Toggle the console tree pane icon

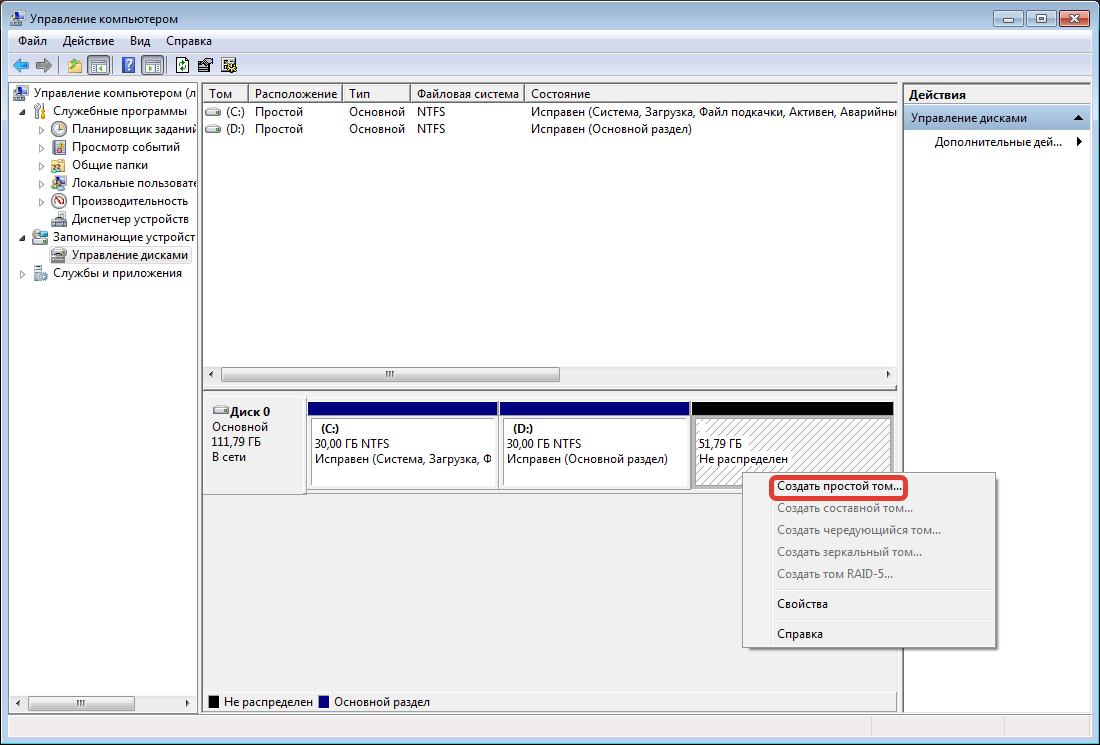[x=98, y=66]
